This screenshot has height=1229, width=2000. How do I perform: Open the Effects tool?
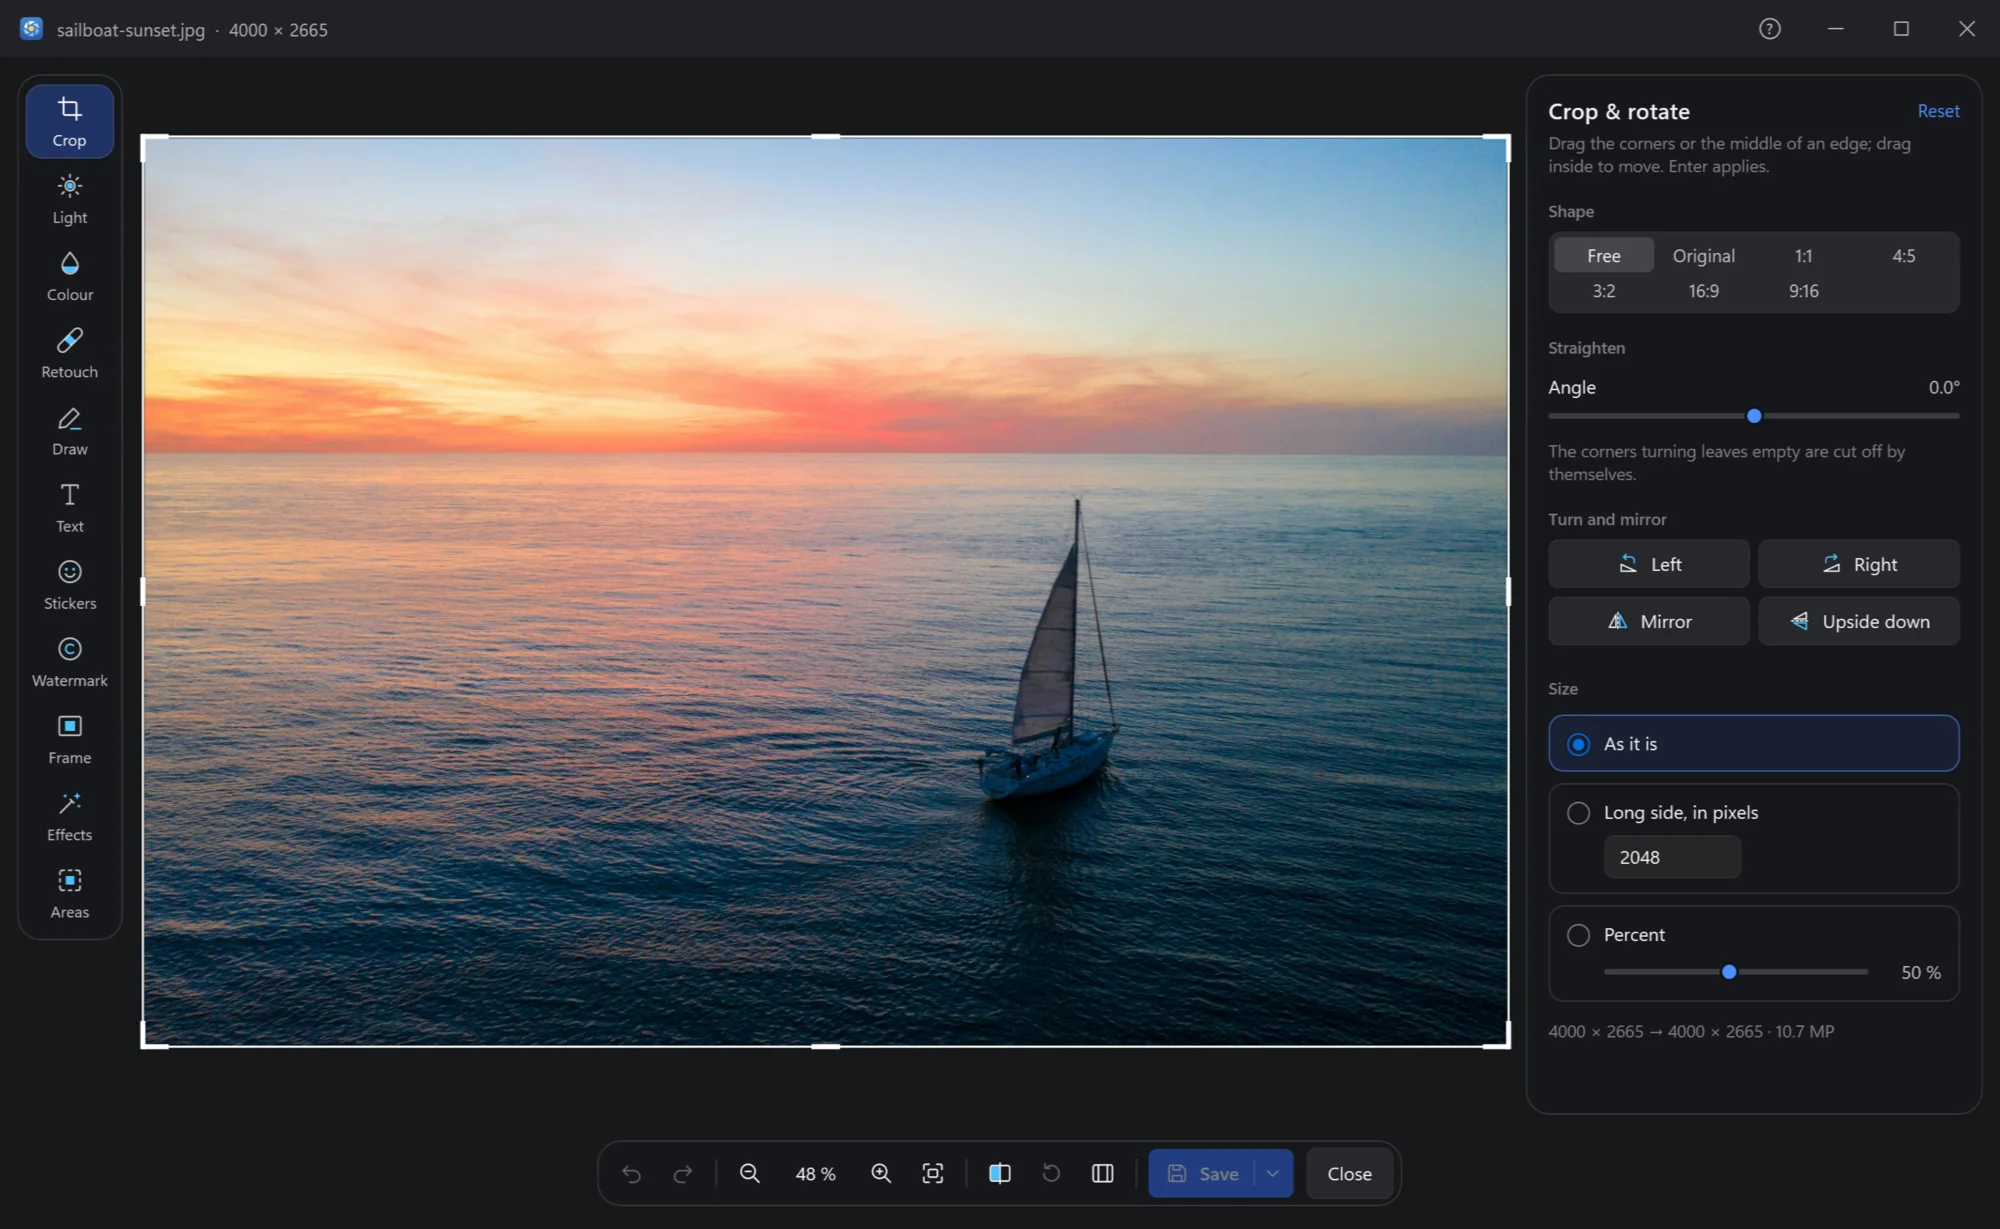[69, 816]
